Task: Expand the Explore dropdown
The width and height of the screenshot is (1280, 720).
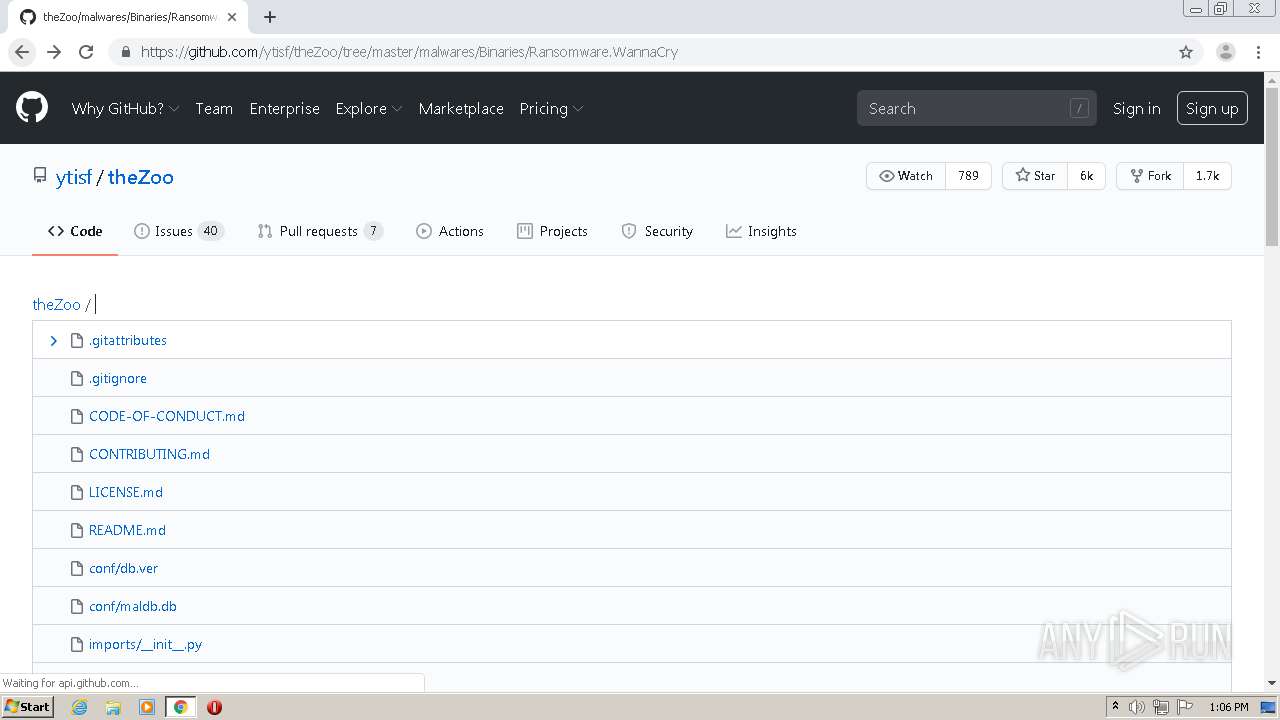Action: (x=368, y=108)
